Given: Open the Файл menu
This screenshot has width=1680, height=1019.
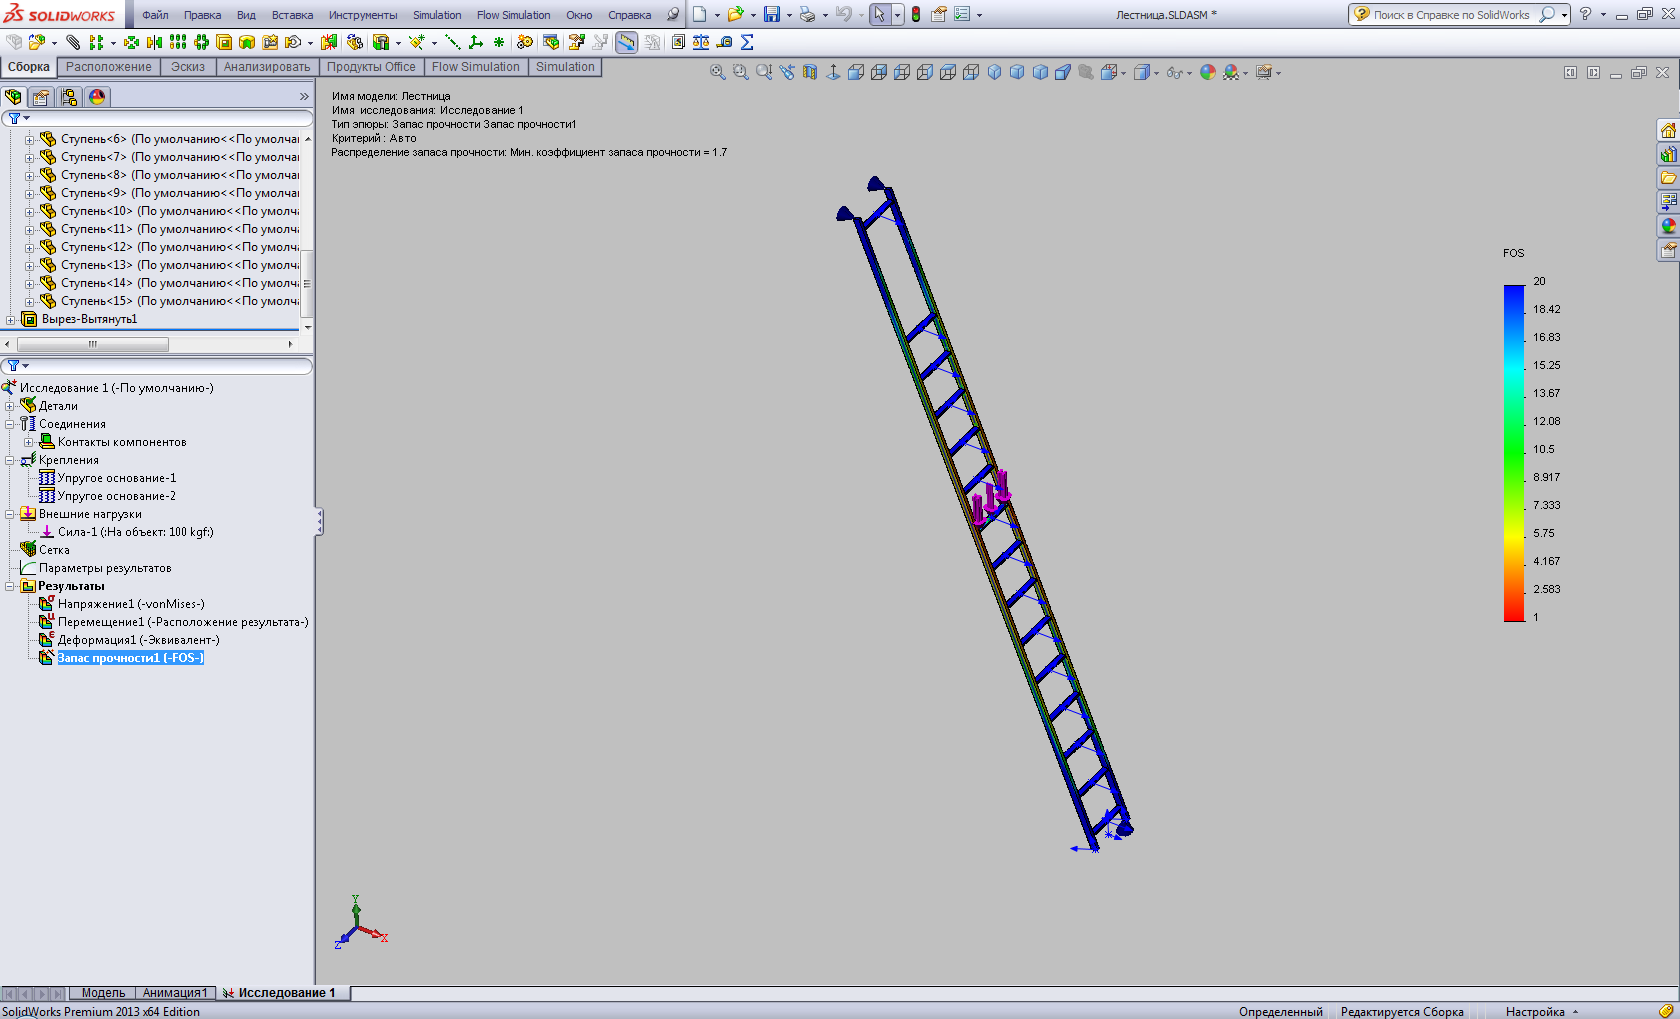Looking at the screenshot, I should point(155,15).
